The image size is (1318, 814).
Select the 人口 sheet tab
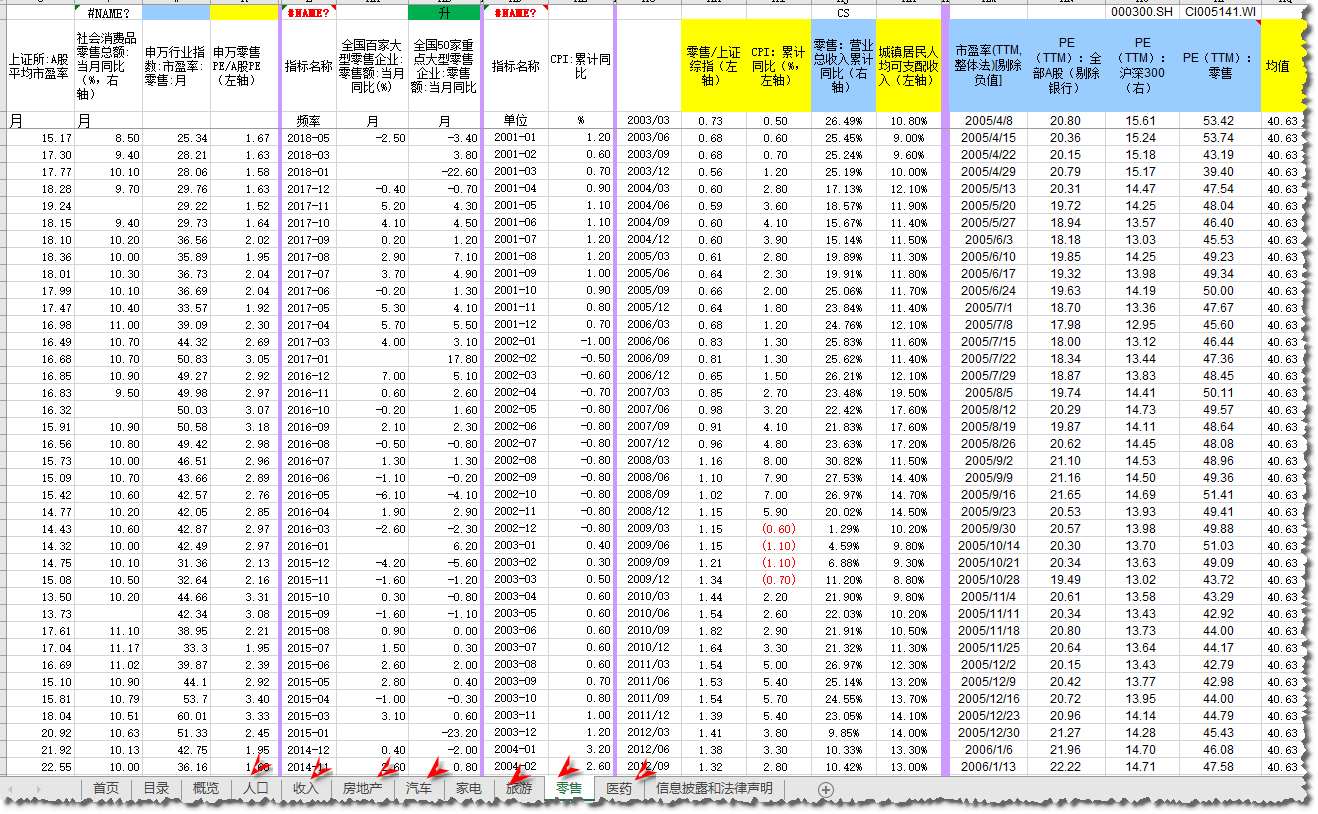click(x=256, y=789)
